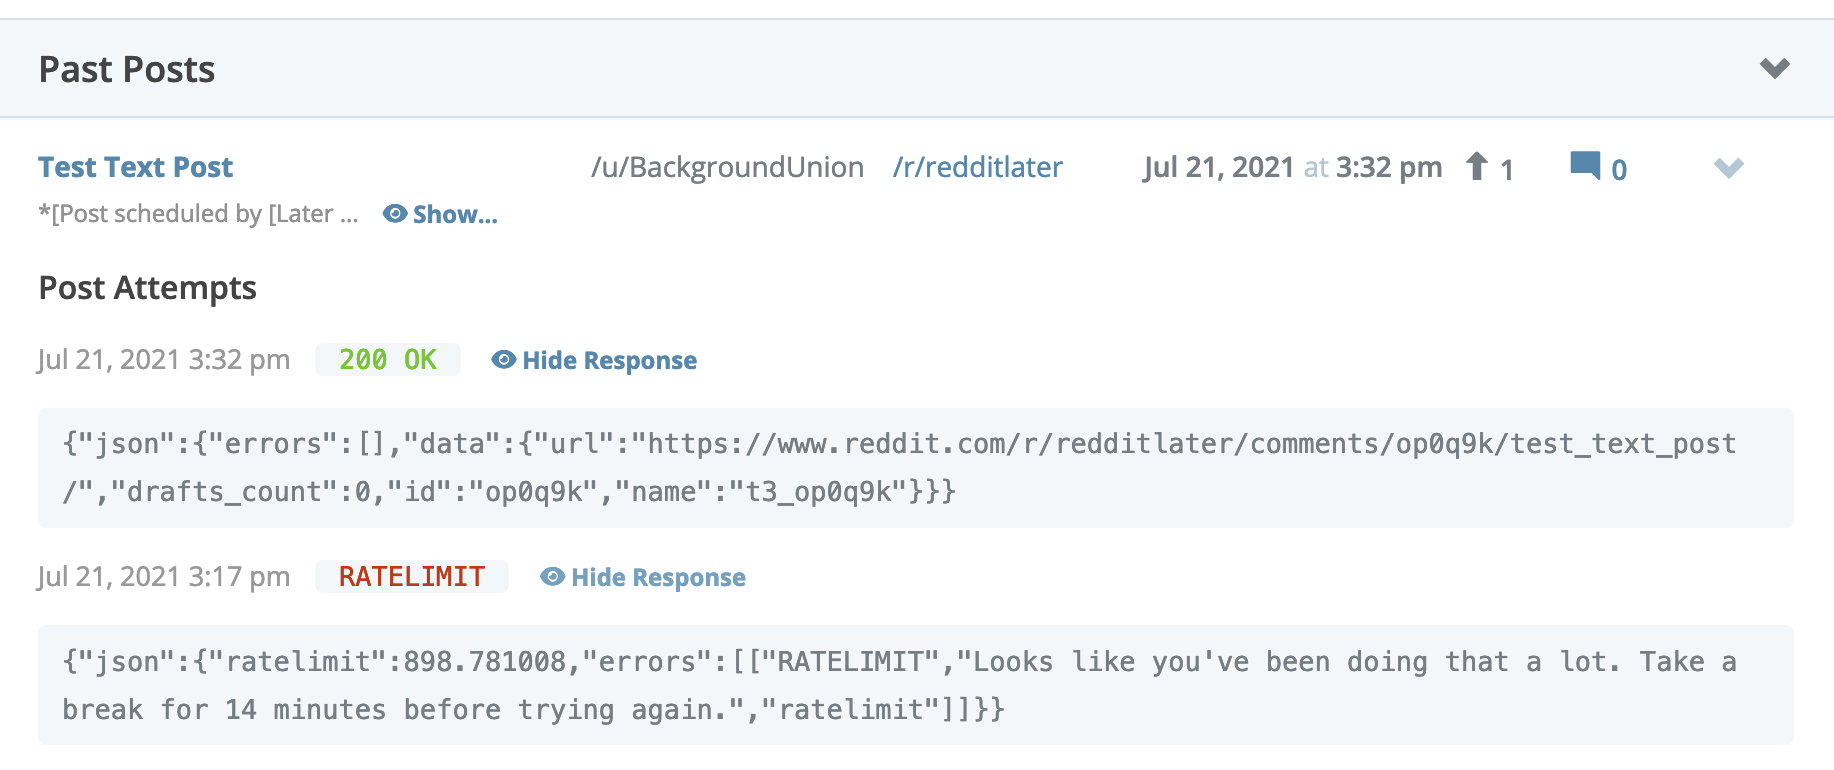The height and width of the screenshot is (770, 1834).
Task: Collapse the Test Text Post row chevron
Action: pyautogui.click(x=1728, y=167)
